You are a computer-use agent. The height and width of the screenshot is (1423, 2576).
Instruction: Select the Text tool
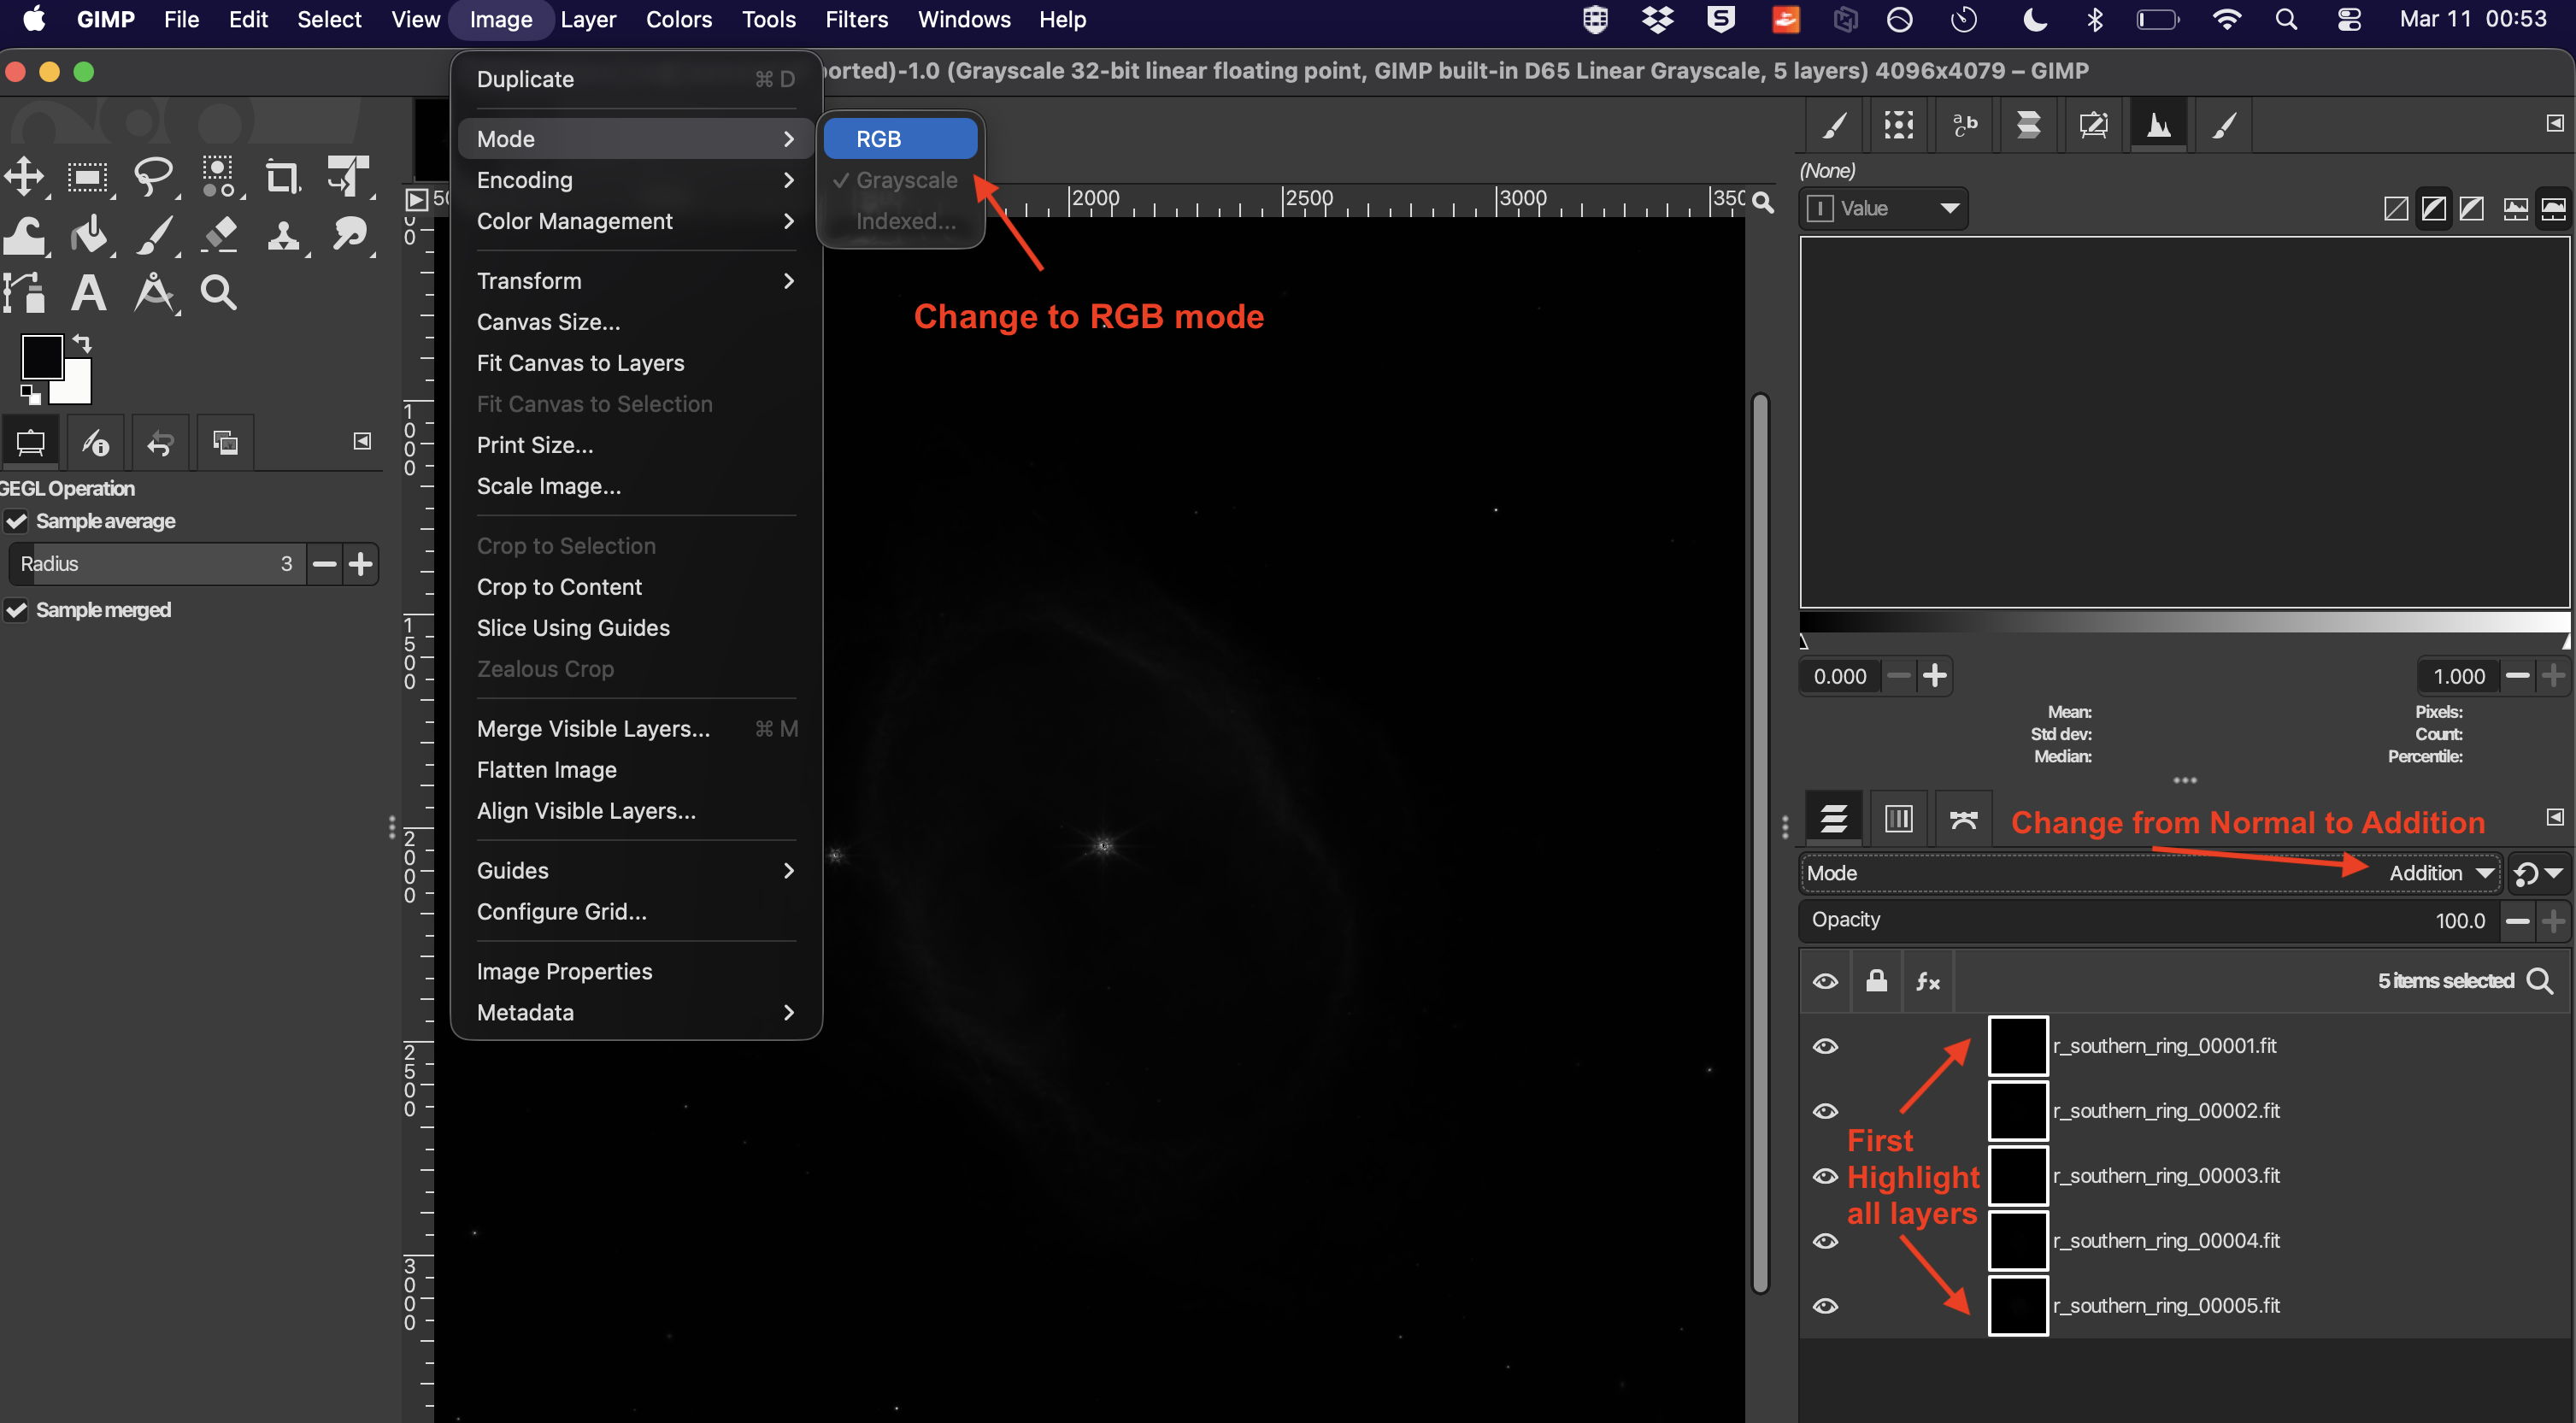pyautogui.click(x=88, y=293)
